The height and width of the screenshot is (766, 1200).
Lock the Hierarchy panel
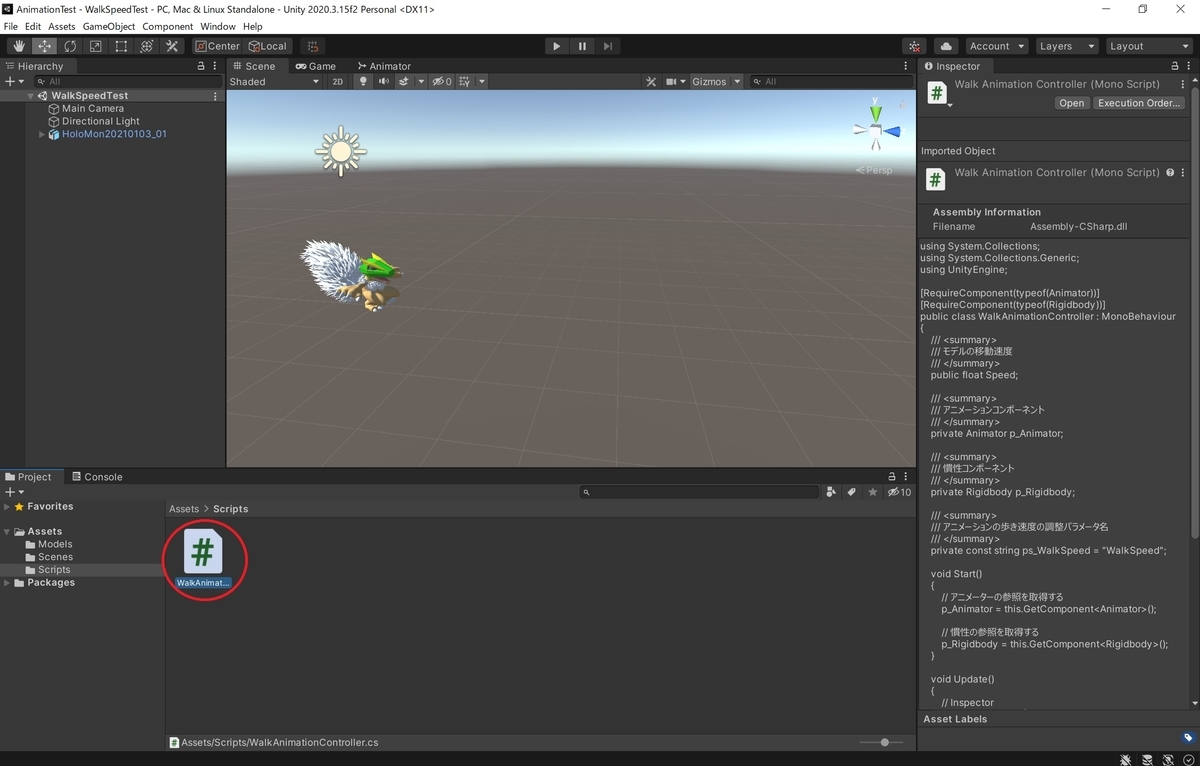(x=201, y=66)
